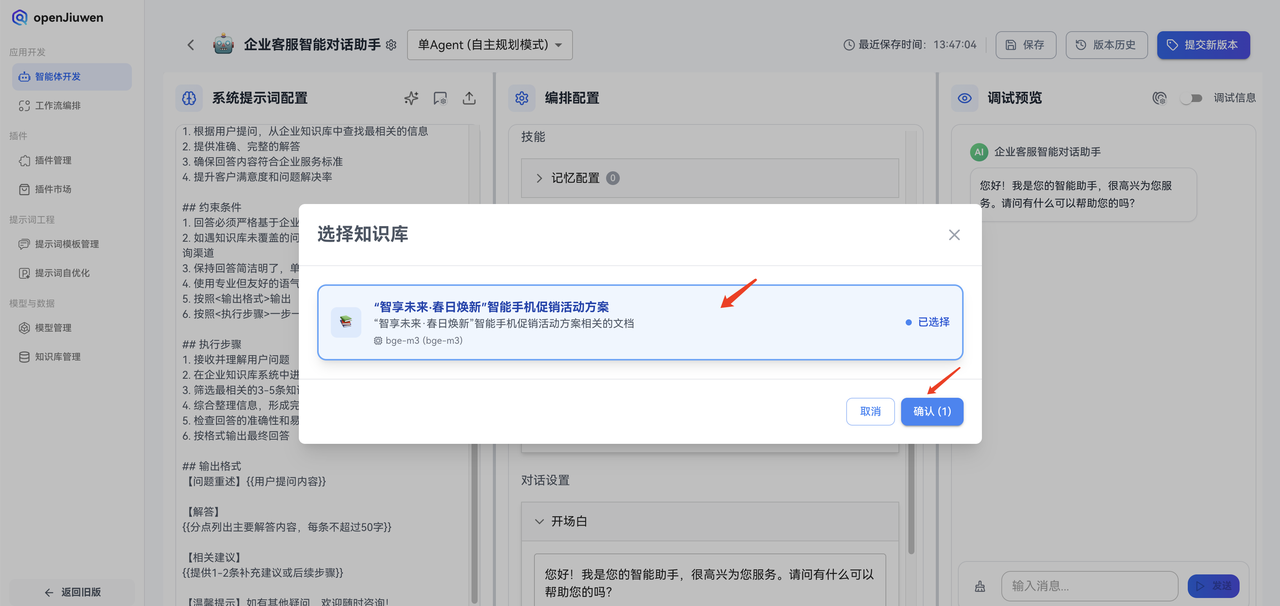Click the knowledge base books icon
The width and height of the screenshot is (1280, 606).
coord(346,322)
